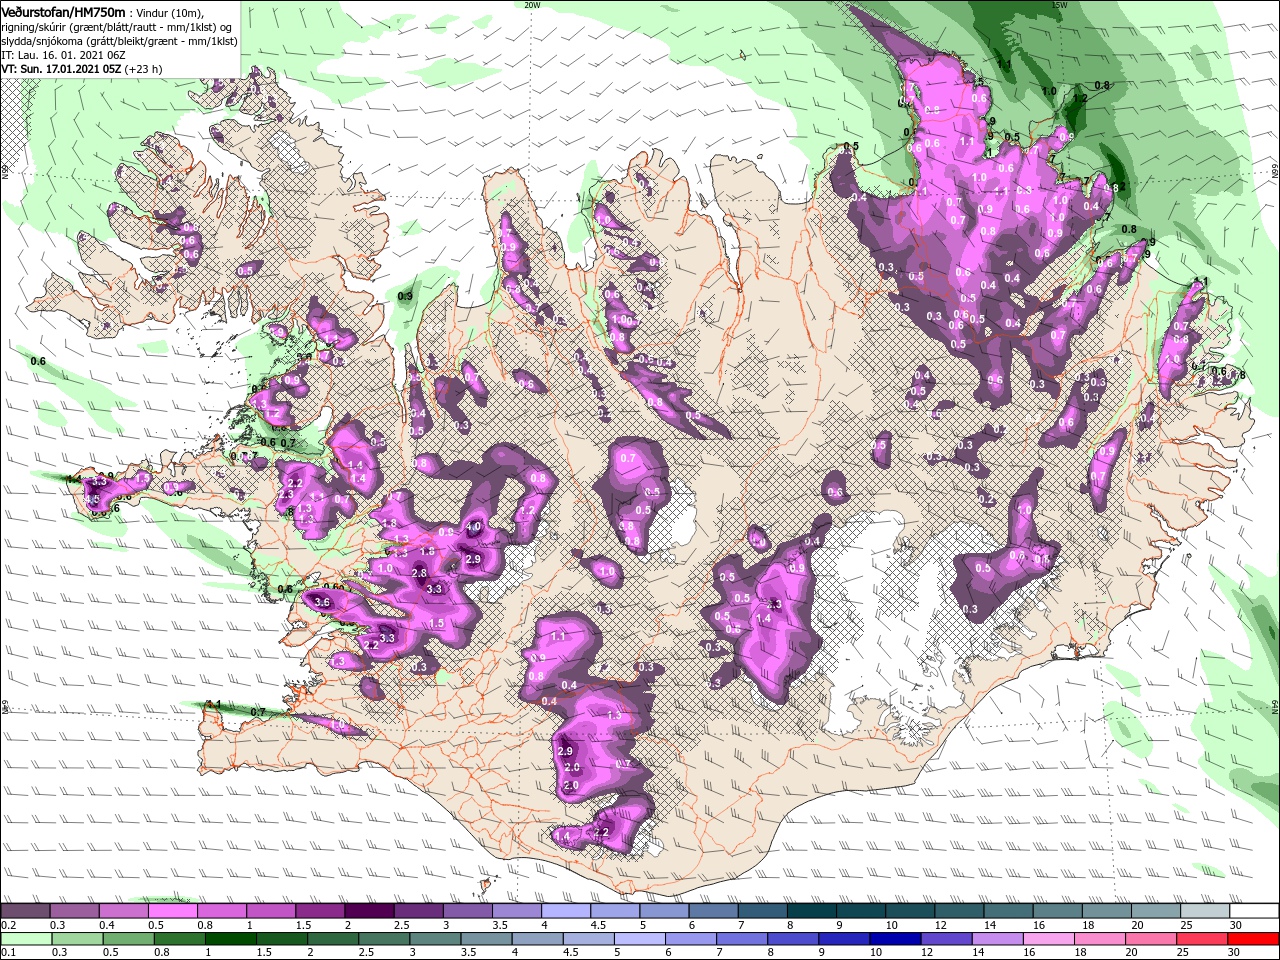Select lower scale pink swatch starting at 20
The image size is (1280, 960).
pyautogui.click(x=1150, y=939)
